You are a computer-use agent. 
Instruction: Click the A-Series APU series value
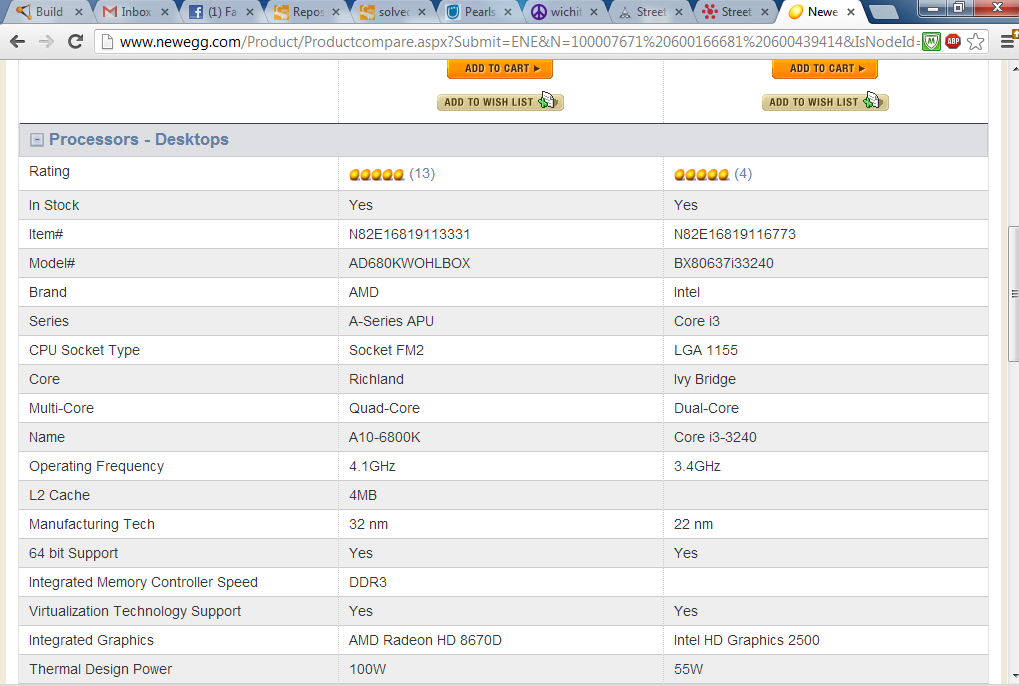pos(391,322)
